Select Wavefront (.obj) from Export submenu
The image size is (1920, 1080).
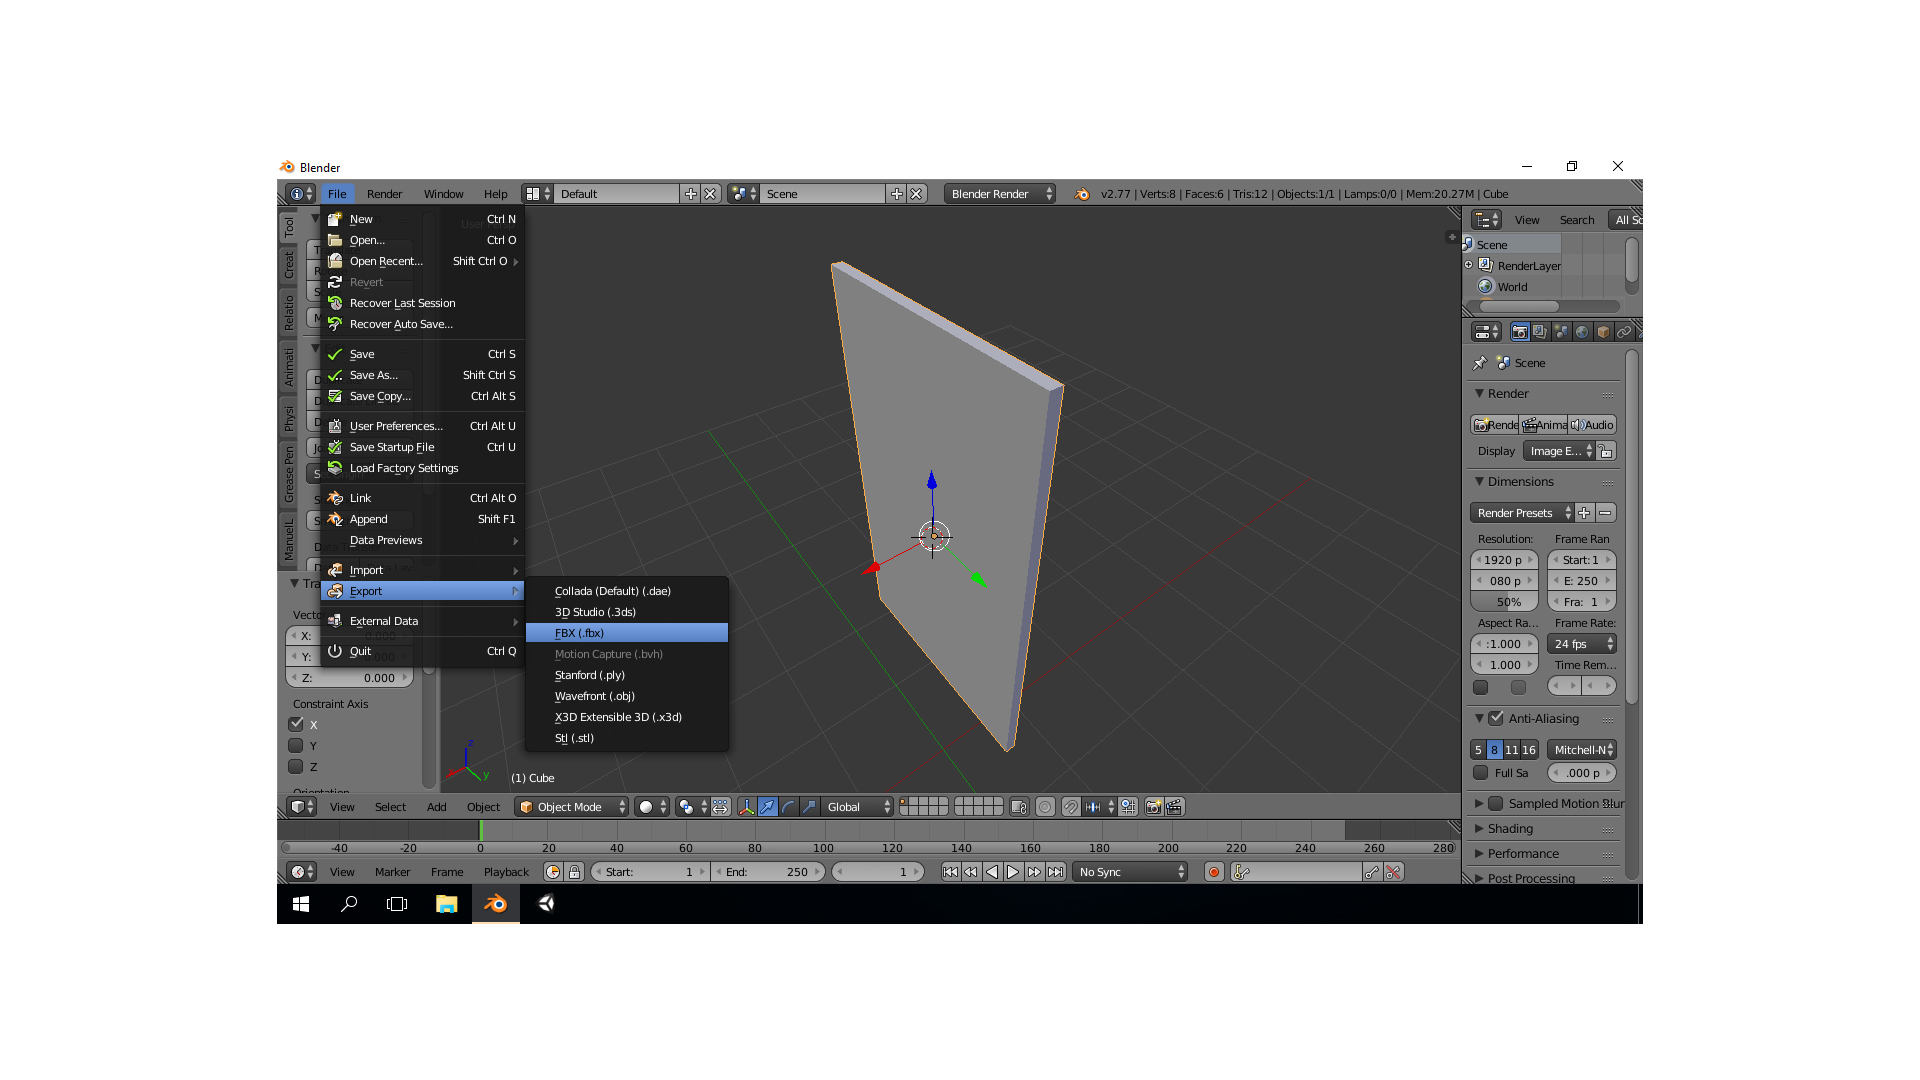tap(596, 695)
